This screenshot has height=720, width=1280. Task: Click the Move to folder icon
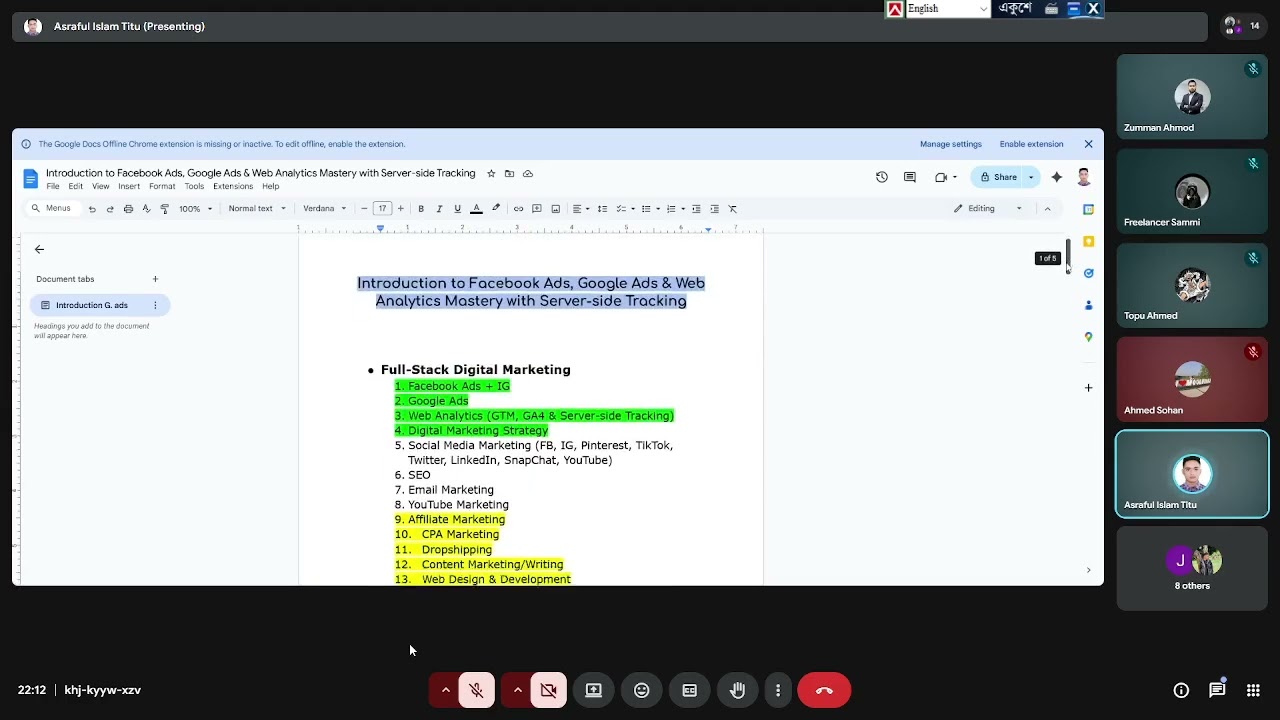[x=509, y=174]
